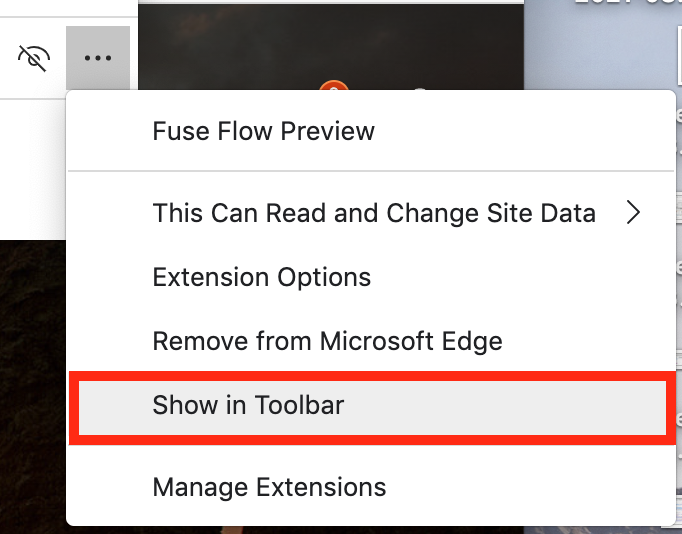This screenshot has width=682, height=534.
Task: Click the orange circular badge behind the menu
Action: [334, 85]
